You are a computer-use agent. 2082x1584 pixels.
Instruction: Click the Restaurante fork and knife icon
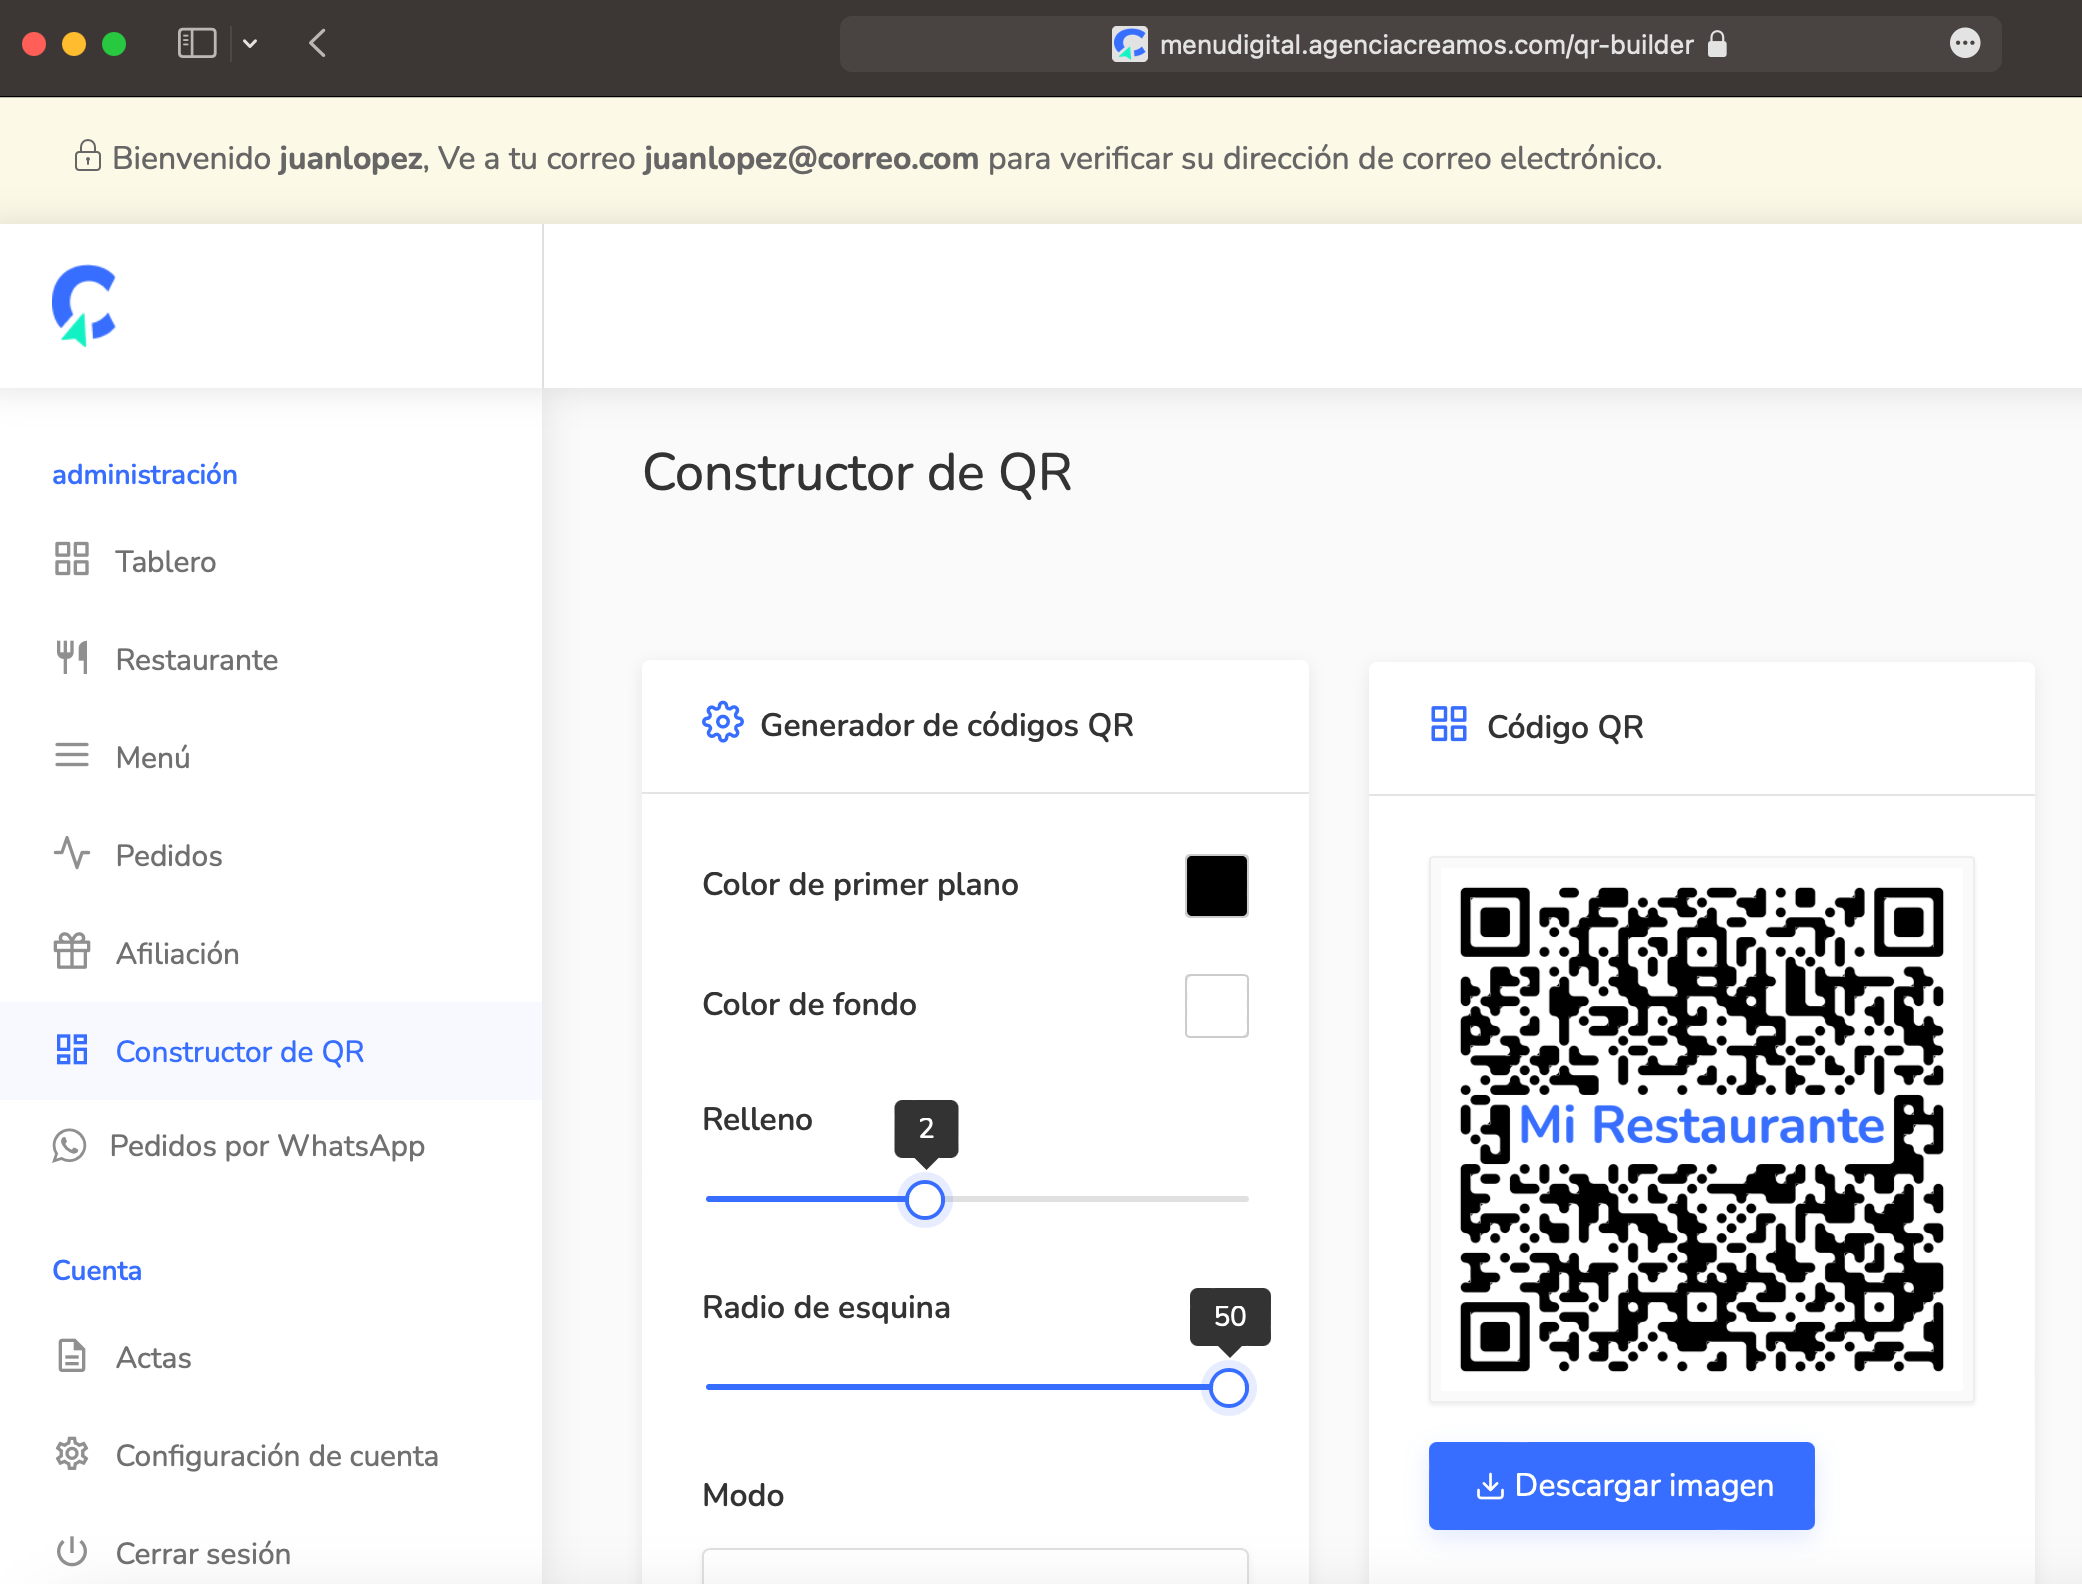coord(72,657)
